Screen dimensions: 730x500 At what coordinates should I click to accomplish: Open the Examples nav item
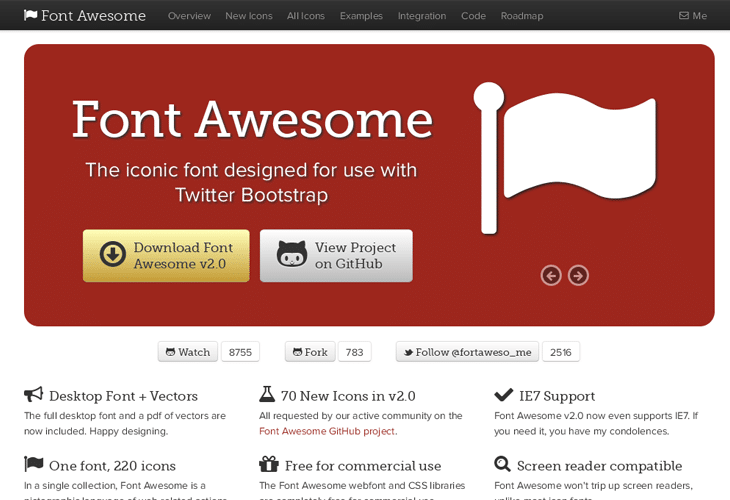click(361, 16)
